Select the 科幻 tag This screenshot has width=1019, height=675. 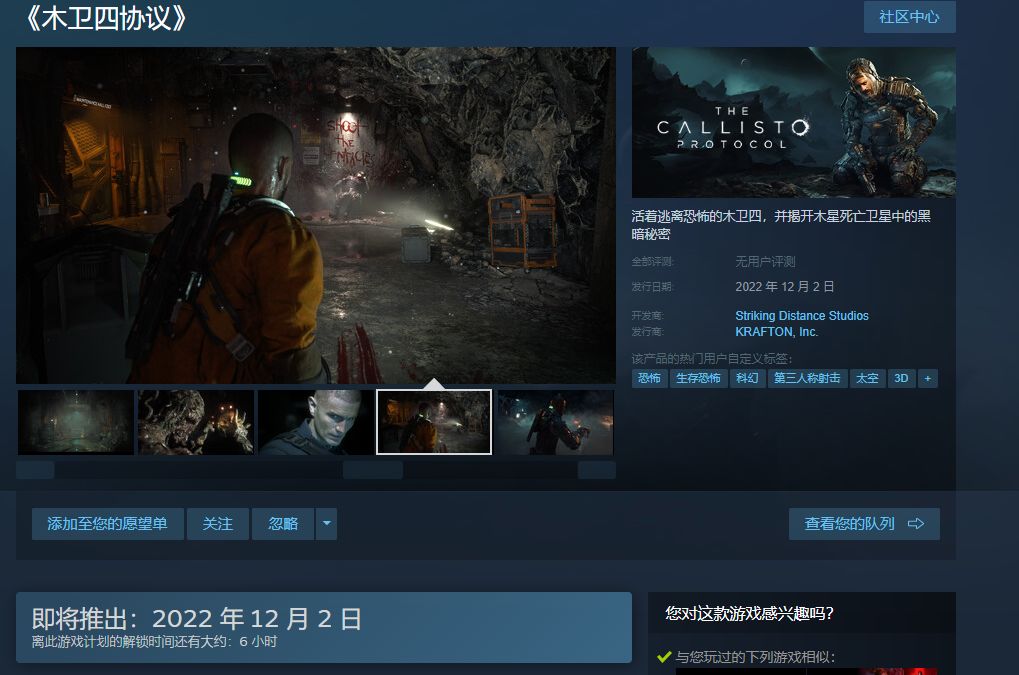(747, 378)
